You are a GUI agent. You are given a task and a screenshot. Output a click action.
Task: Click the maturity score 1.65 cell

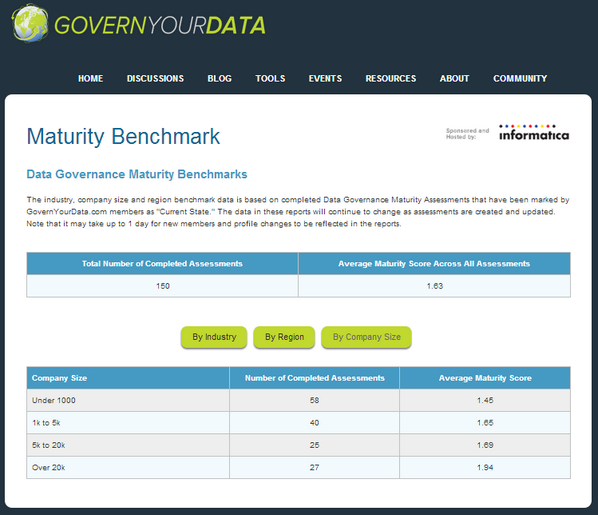tap(485, 423)
